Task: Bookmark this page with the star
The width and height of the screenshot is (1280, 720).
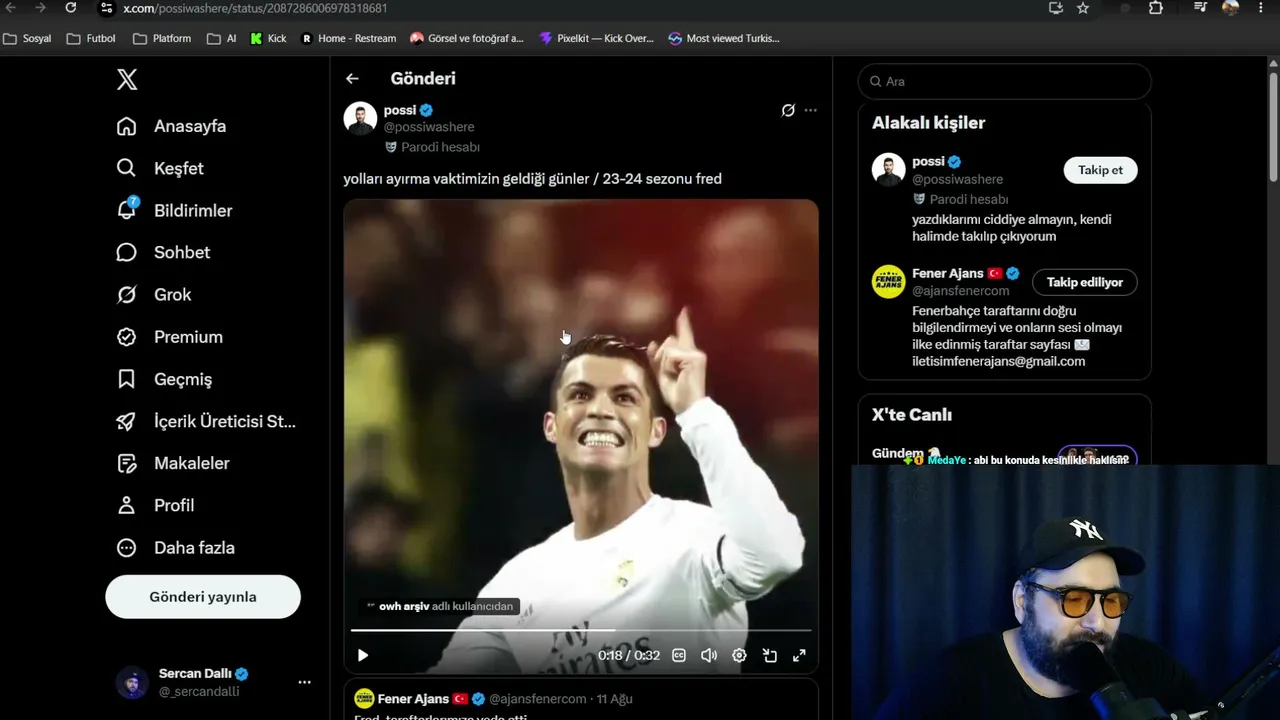Action: (x=1083, y=8)
